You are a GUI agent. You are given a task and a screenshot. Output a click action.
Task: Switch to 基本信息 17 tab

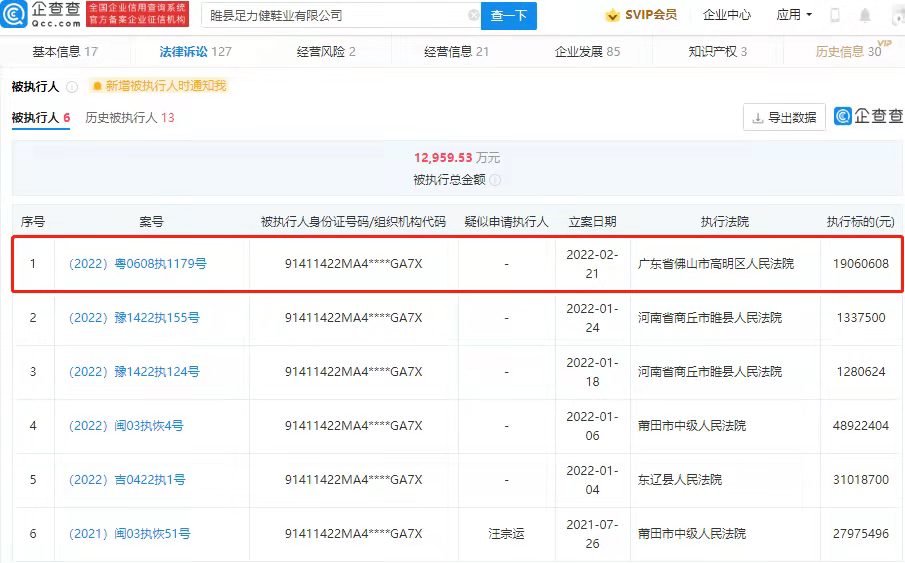tap(65, 52)
